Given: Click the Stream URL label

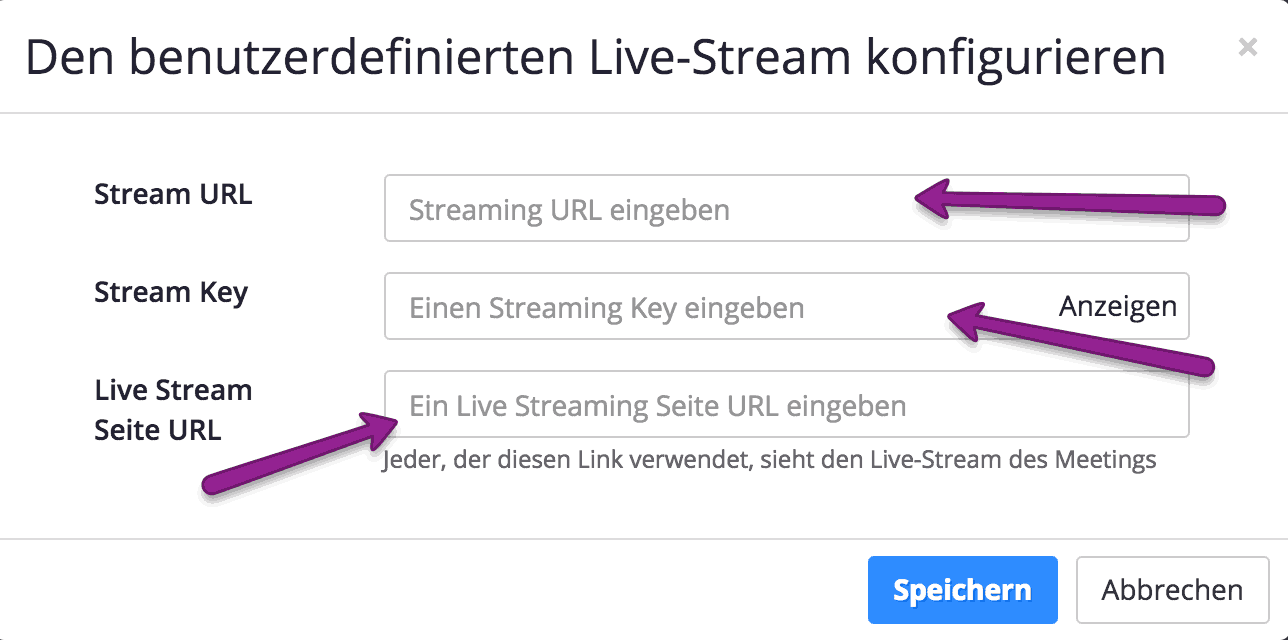Looking at the screenshot, I should [x=173, y=195].
